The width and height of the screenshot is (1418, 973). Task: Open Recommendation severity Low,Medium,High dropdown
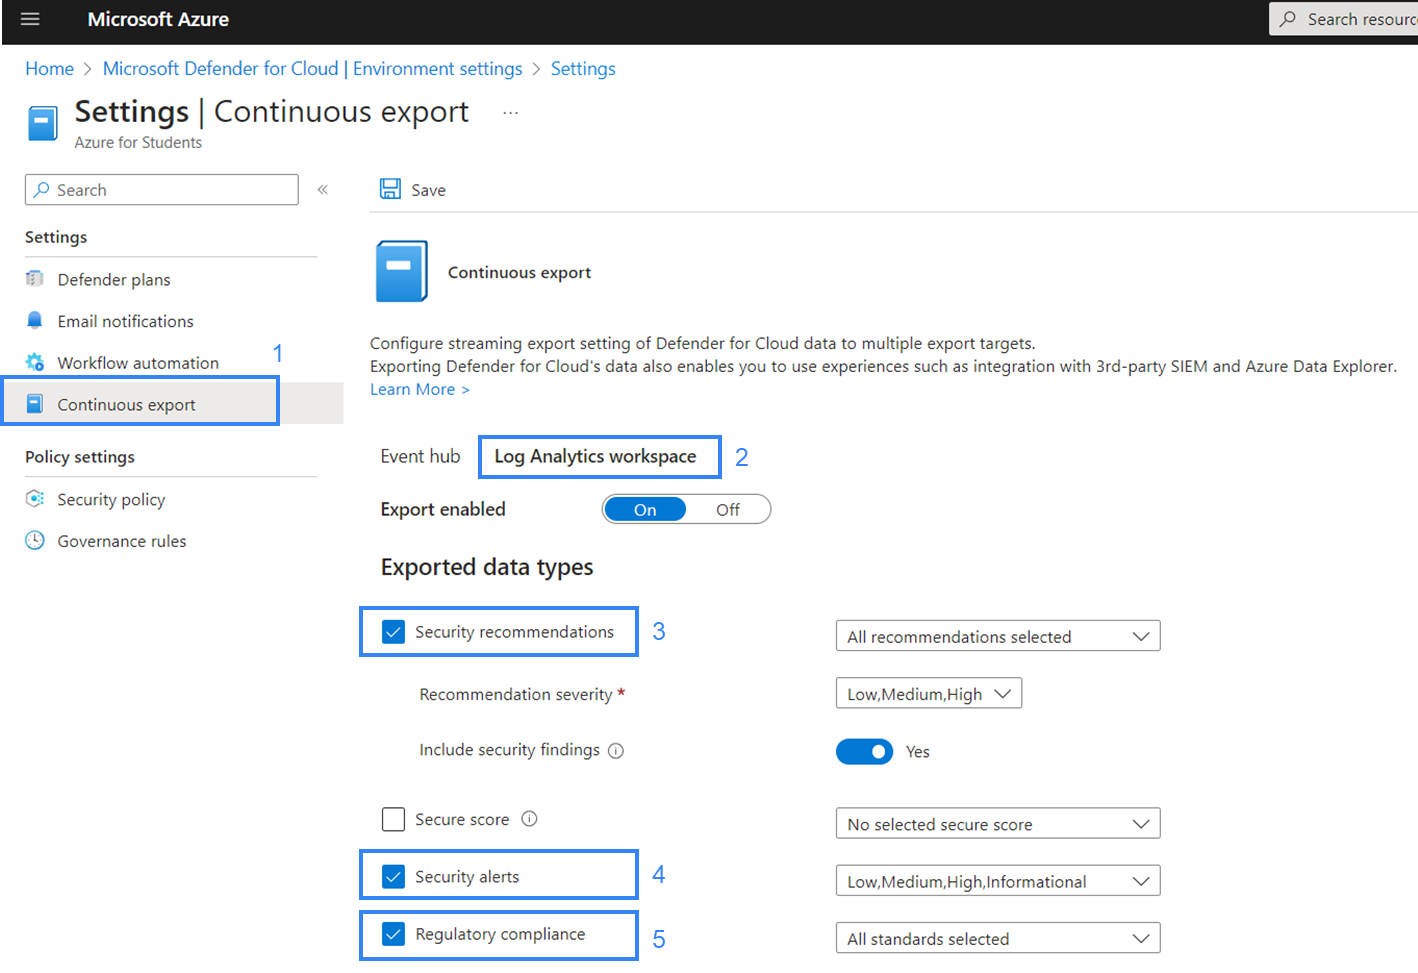click(x=929, y=693)
